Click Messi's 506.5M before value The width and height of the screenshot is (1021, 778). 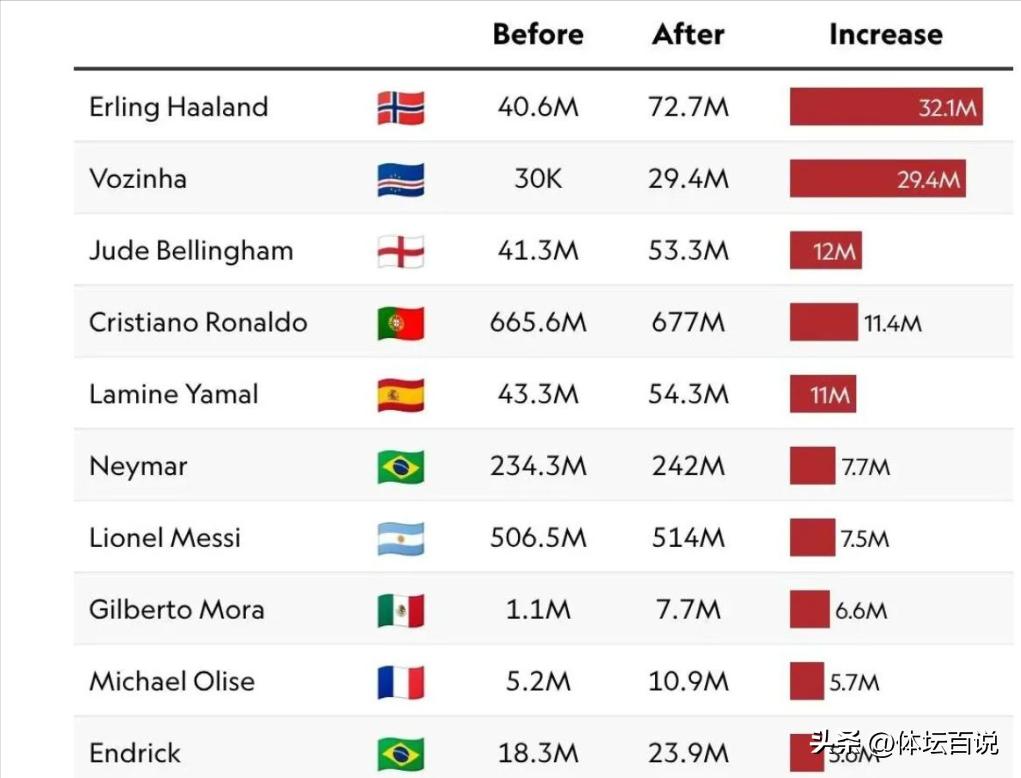point(538,538)
